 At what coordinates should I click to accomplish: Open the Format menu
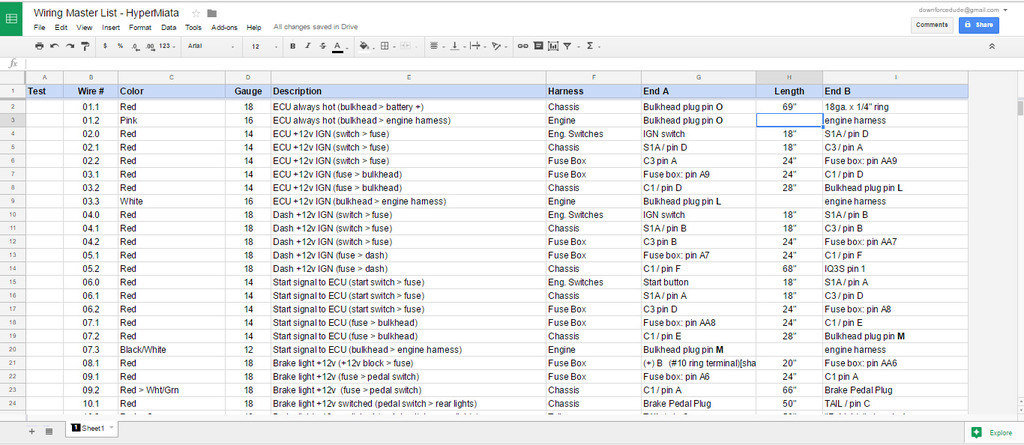140,27
